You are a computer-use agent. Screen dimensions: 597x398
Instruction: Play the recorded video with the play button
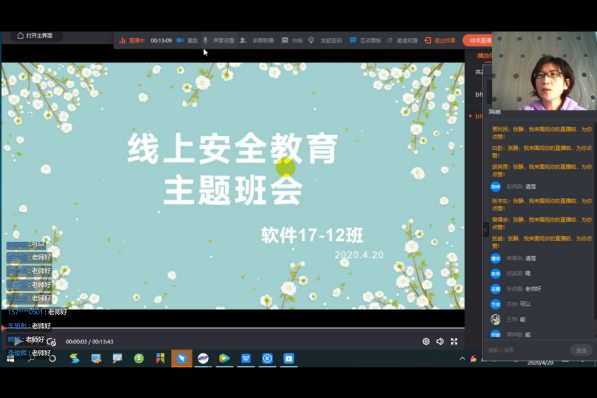(x=17, y=342)
